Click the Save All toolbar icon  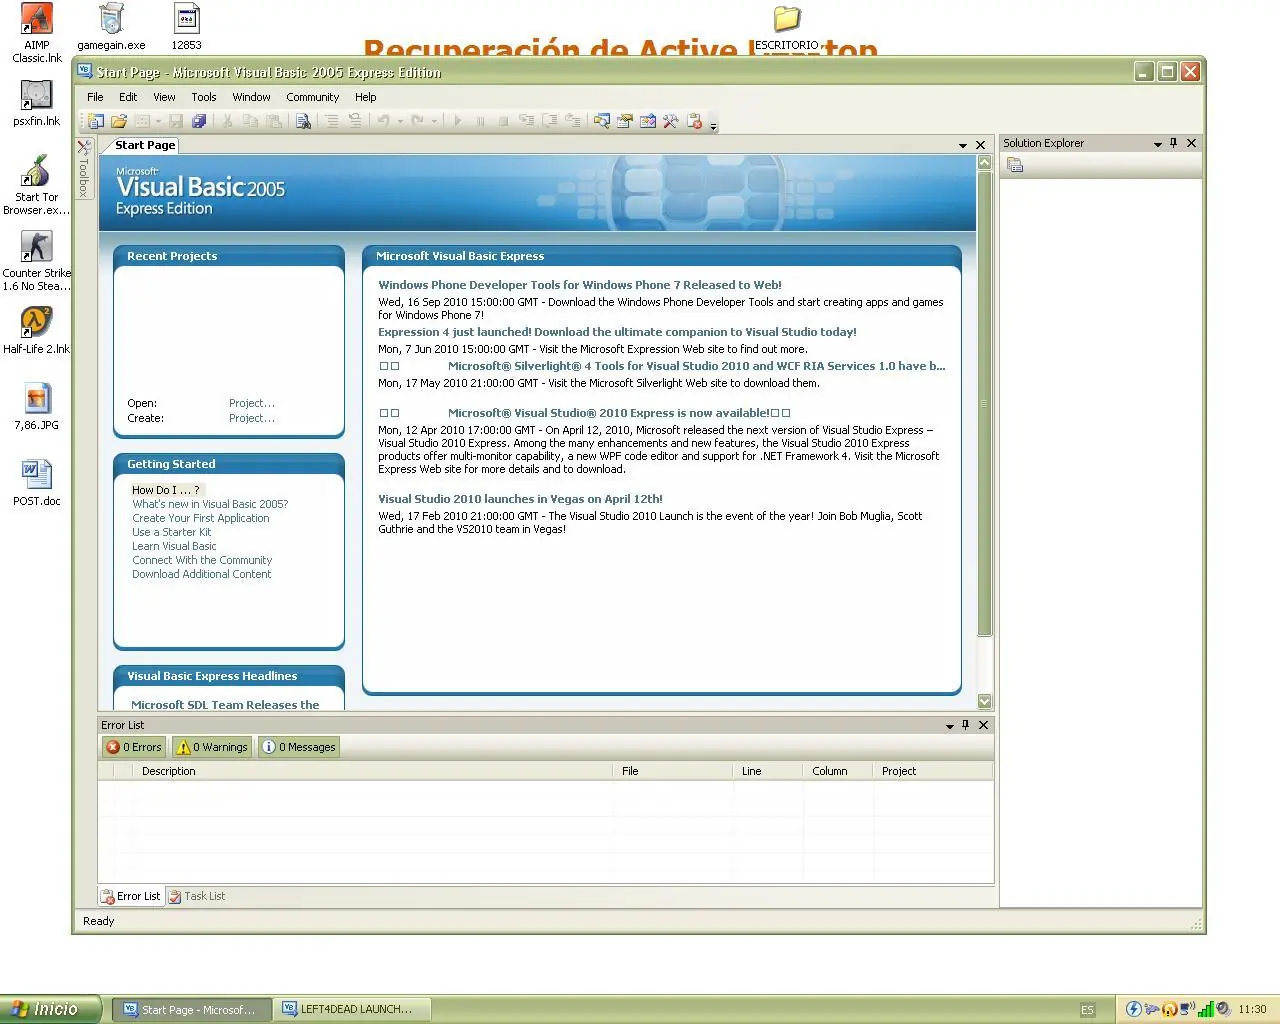[199, 121]
